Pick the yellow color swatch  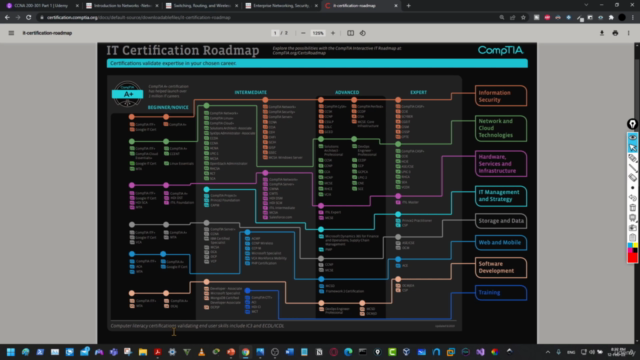click(635, 246)
